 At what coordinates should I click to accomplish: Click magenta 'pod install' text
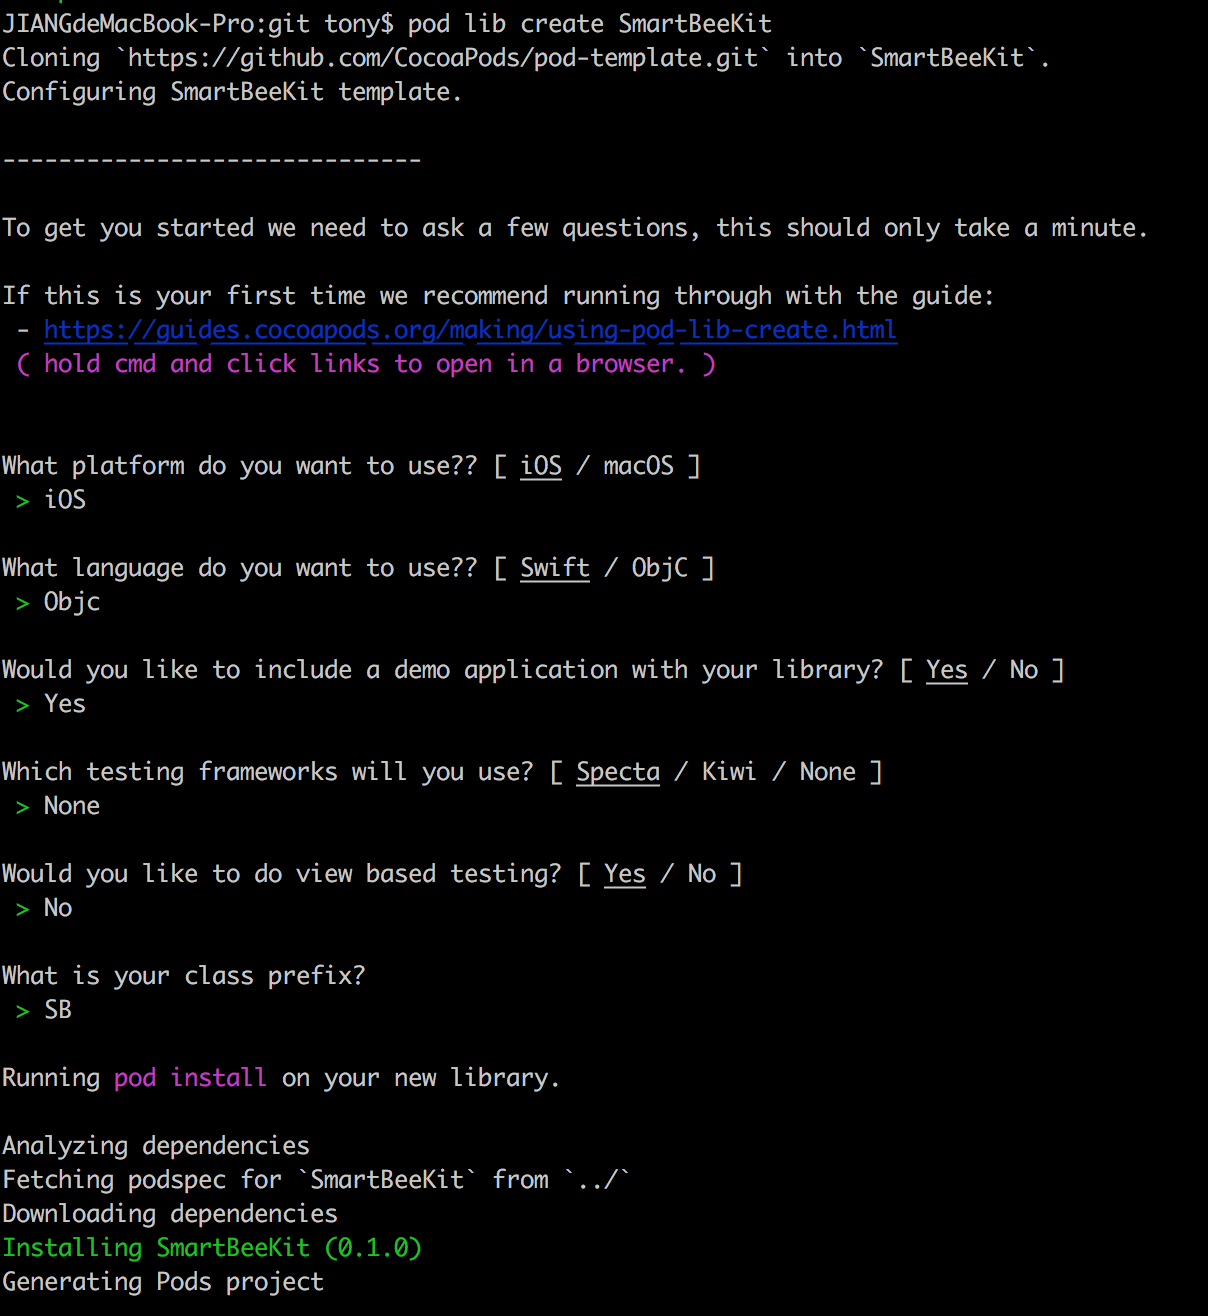[x=190, y=1078]
